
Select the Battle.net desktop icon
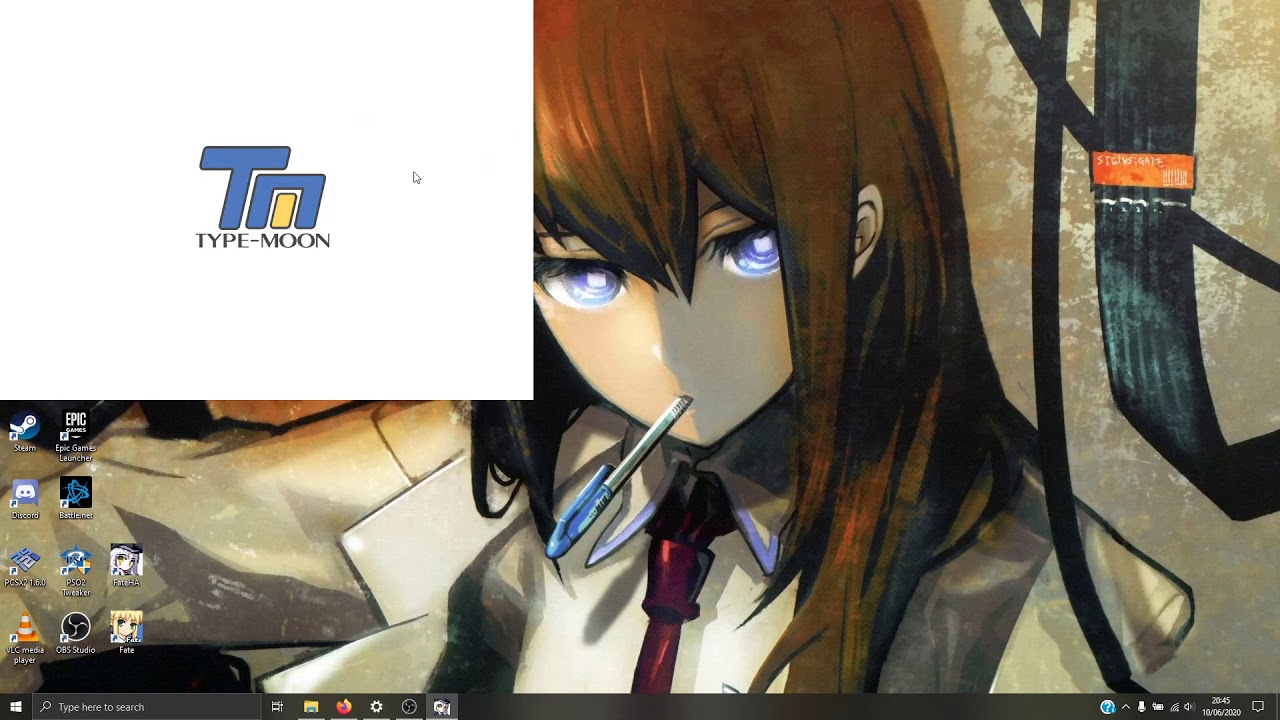pos(76,499)
